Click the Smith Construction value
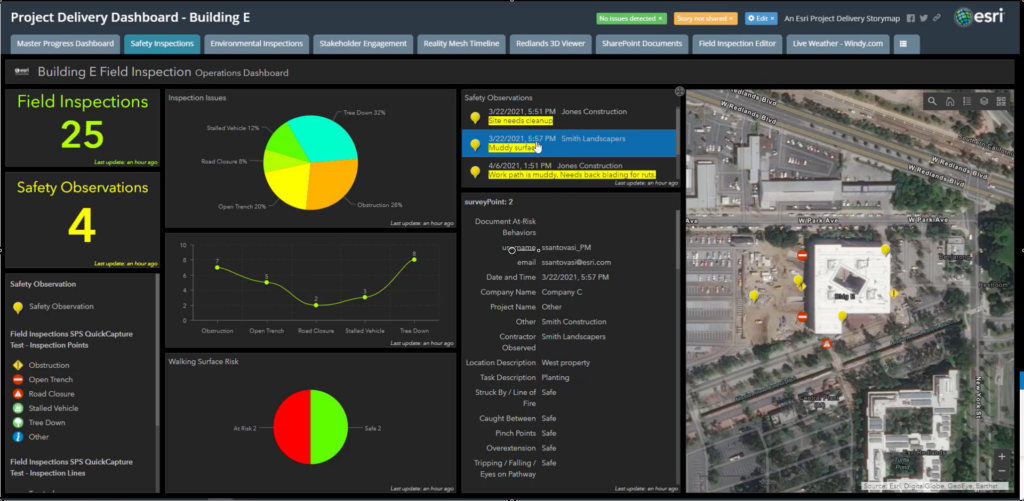 [x=574, y=322]
